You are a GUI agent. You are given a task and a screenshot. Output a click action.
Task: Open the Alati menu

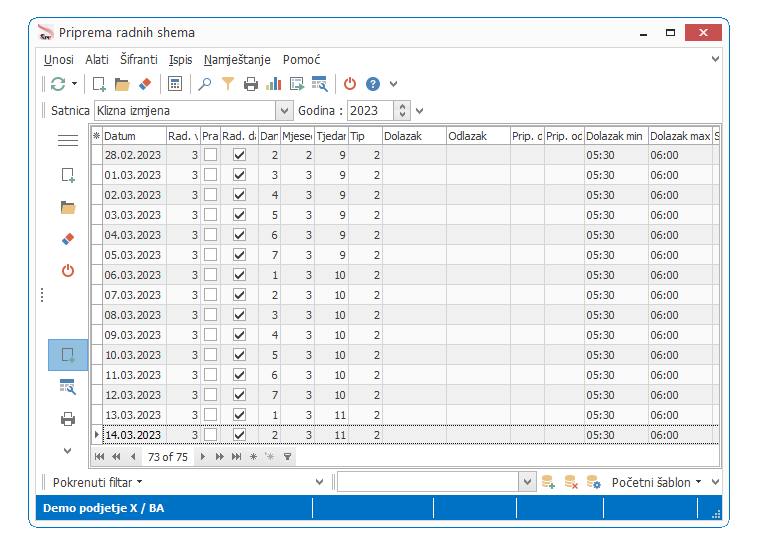(97, 60)
